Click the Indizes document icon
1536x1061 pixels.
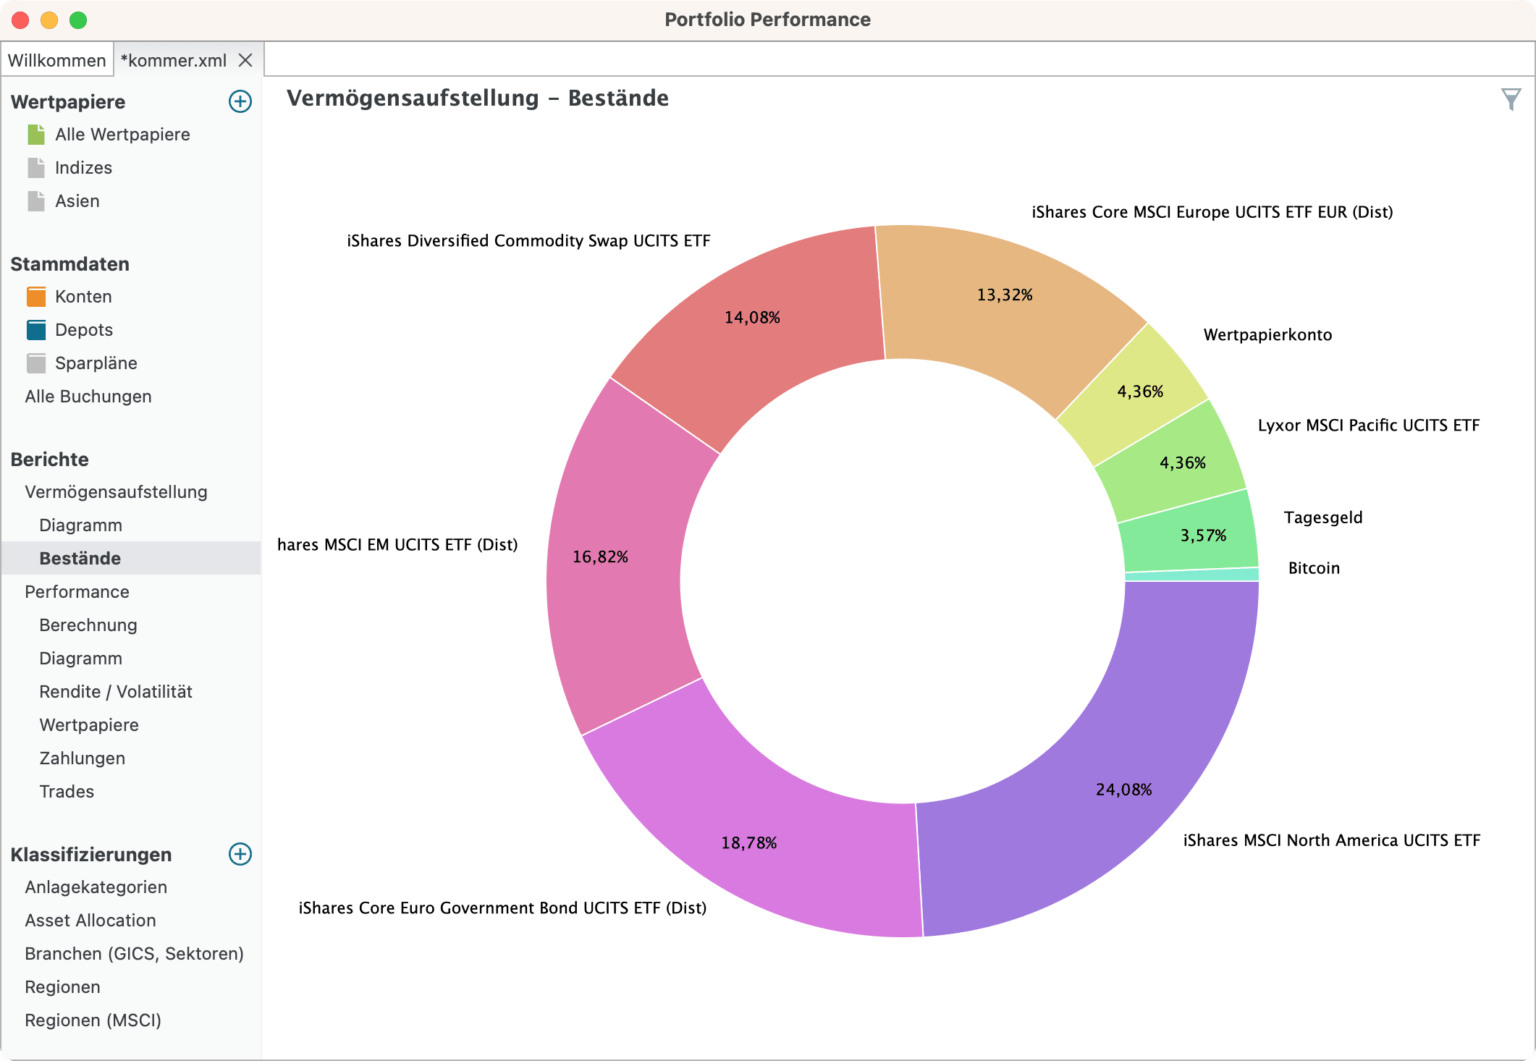(35, 167)
